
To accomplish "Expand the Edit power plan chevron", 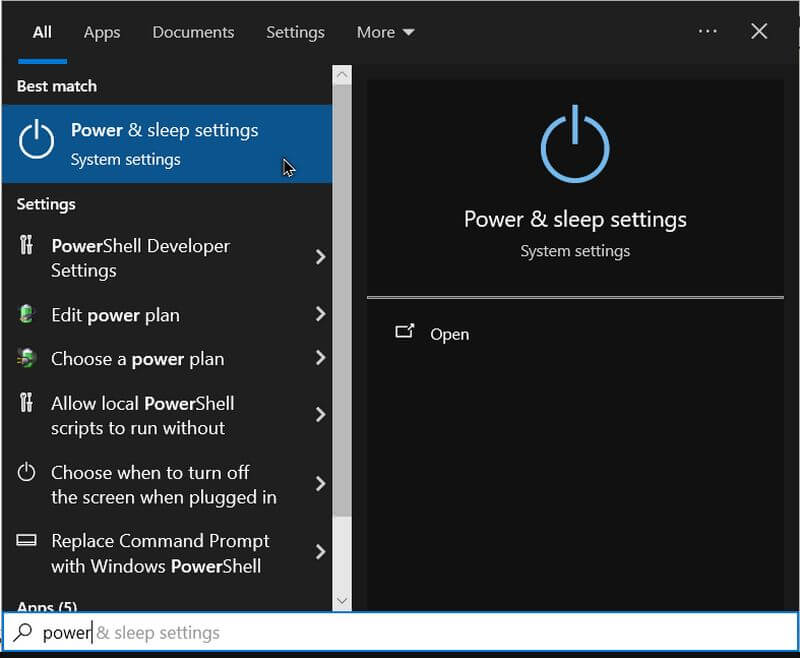I will (320, 315).
